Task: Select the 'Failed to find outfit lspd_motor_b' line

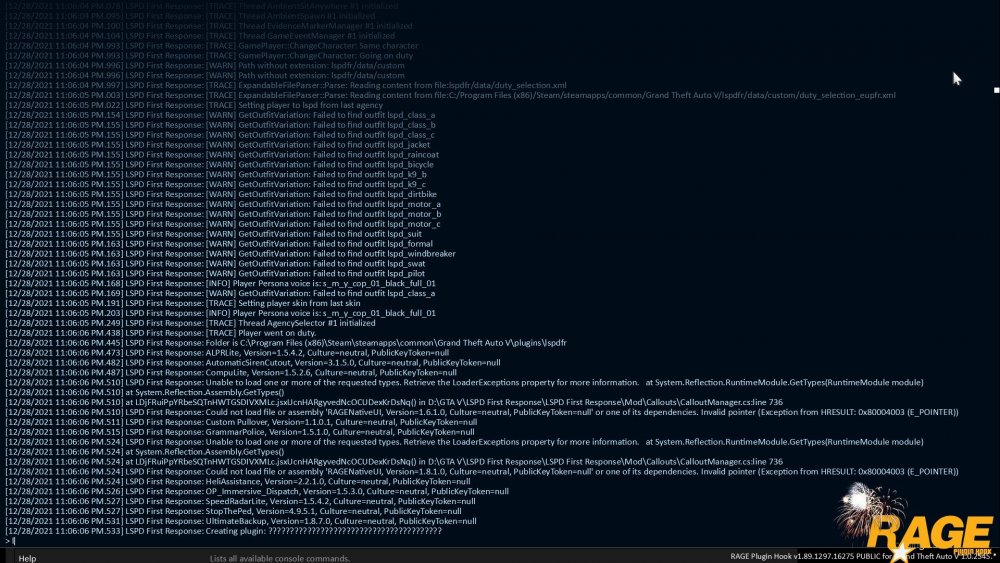Action: pos(223,214)
